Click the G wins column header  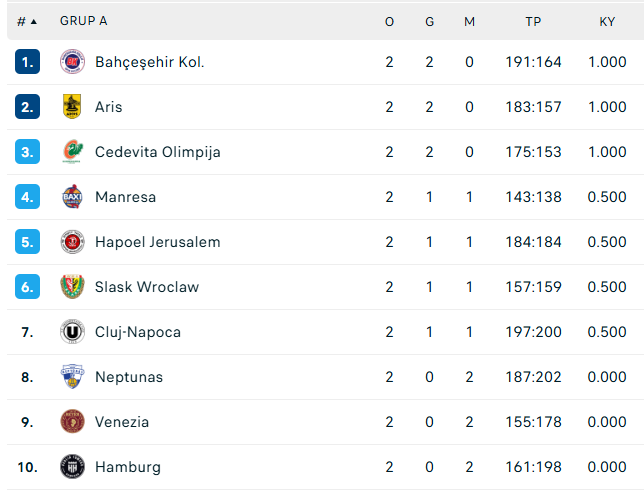(429, 21)
